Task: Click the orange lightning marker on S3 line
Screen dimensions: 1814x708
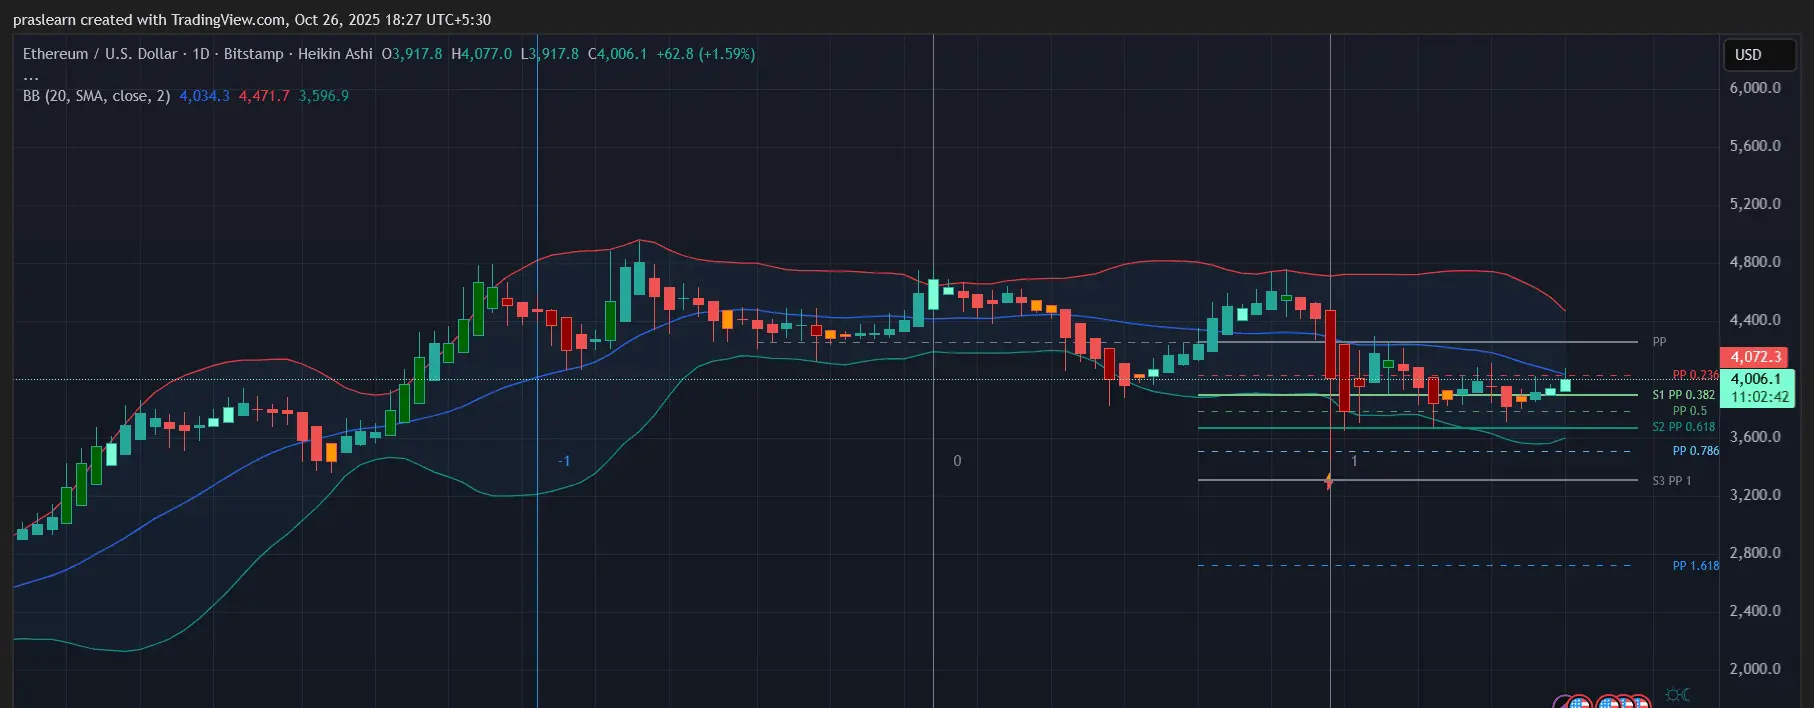Action: pos(1329,482)
